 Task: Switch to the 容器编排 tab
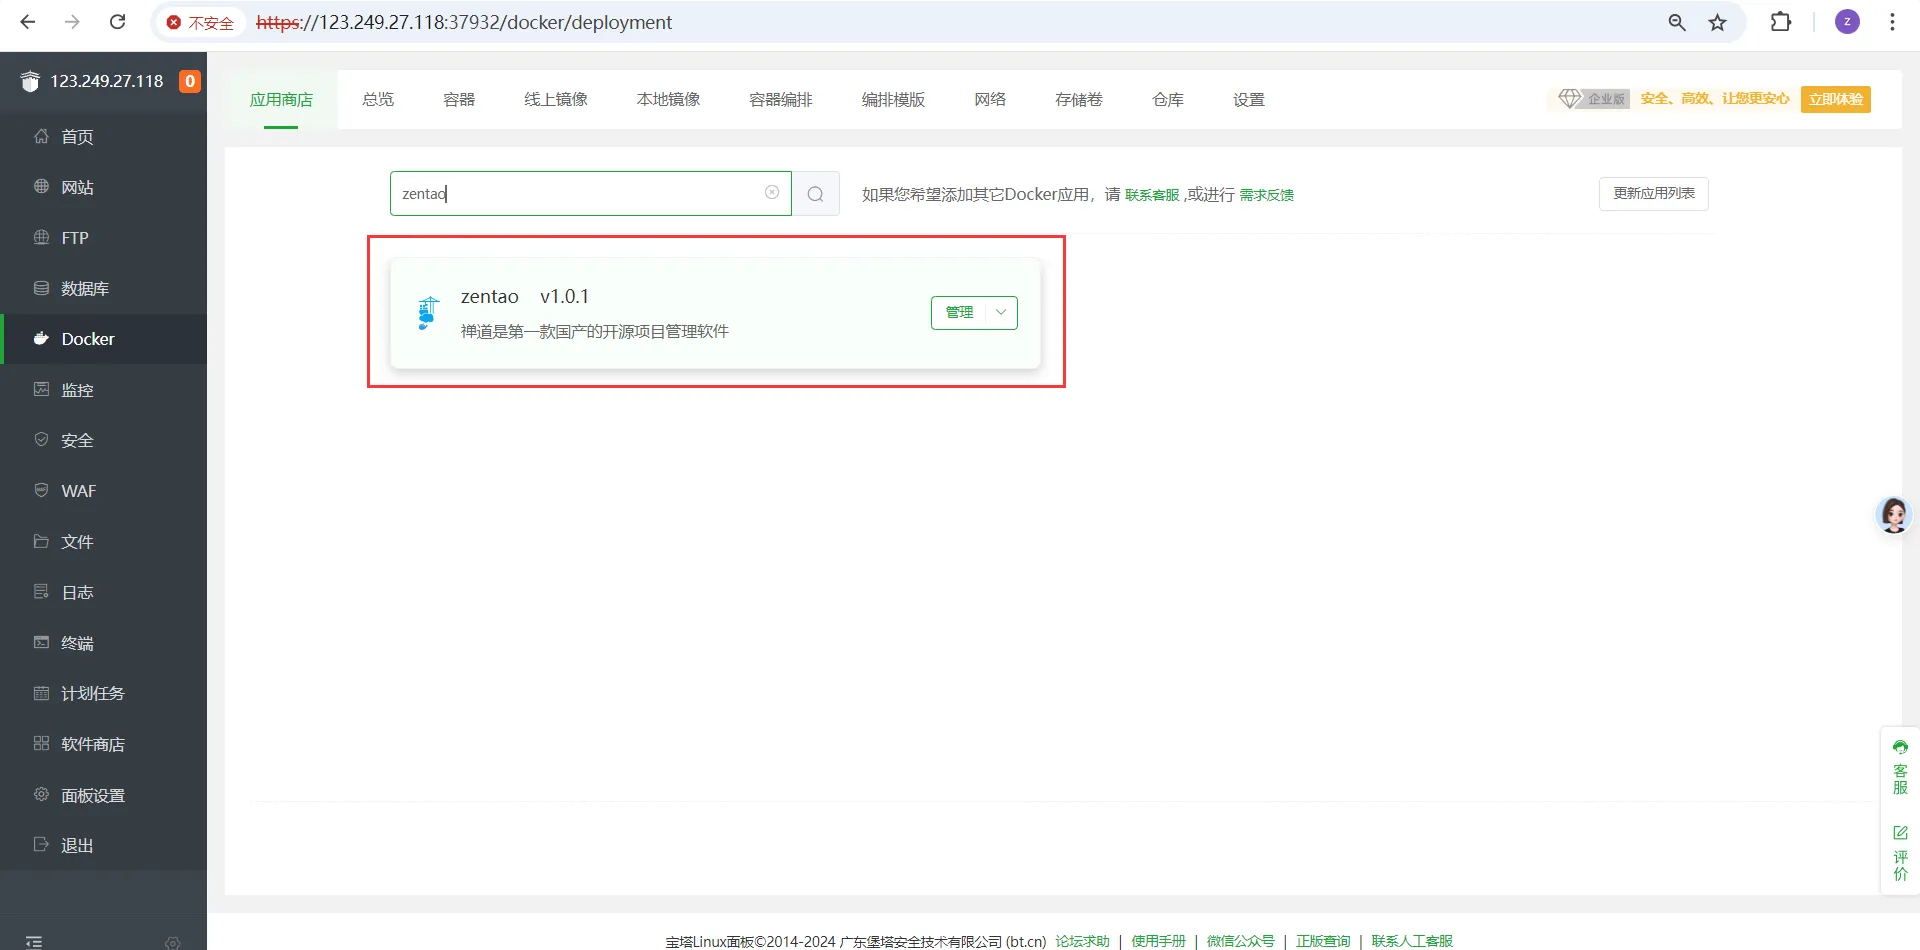pyautogui.click(x=781, y=99)
